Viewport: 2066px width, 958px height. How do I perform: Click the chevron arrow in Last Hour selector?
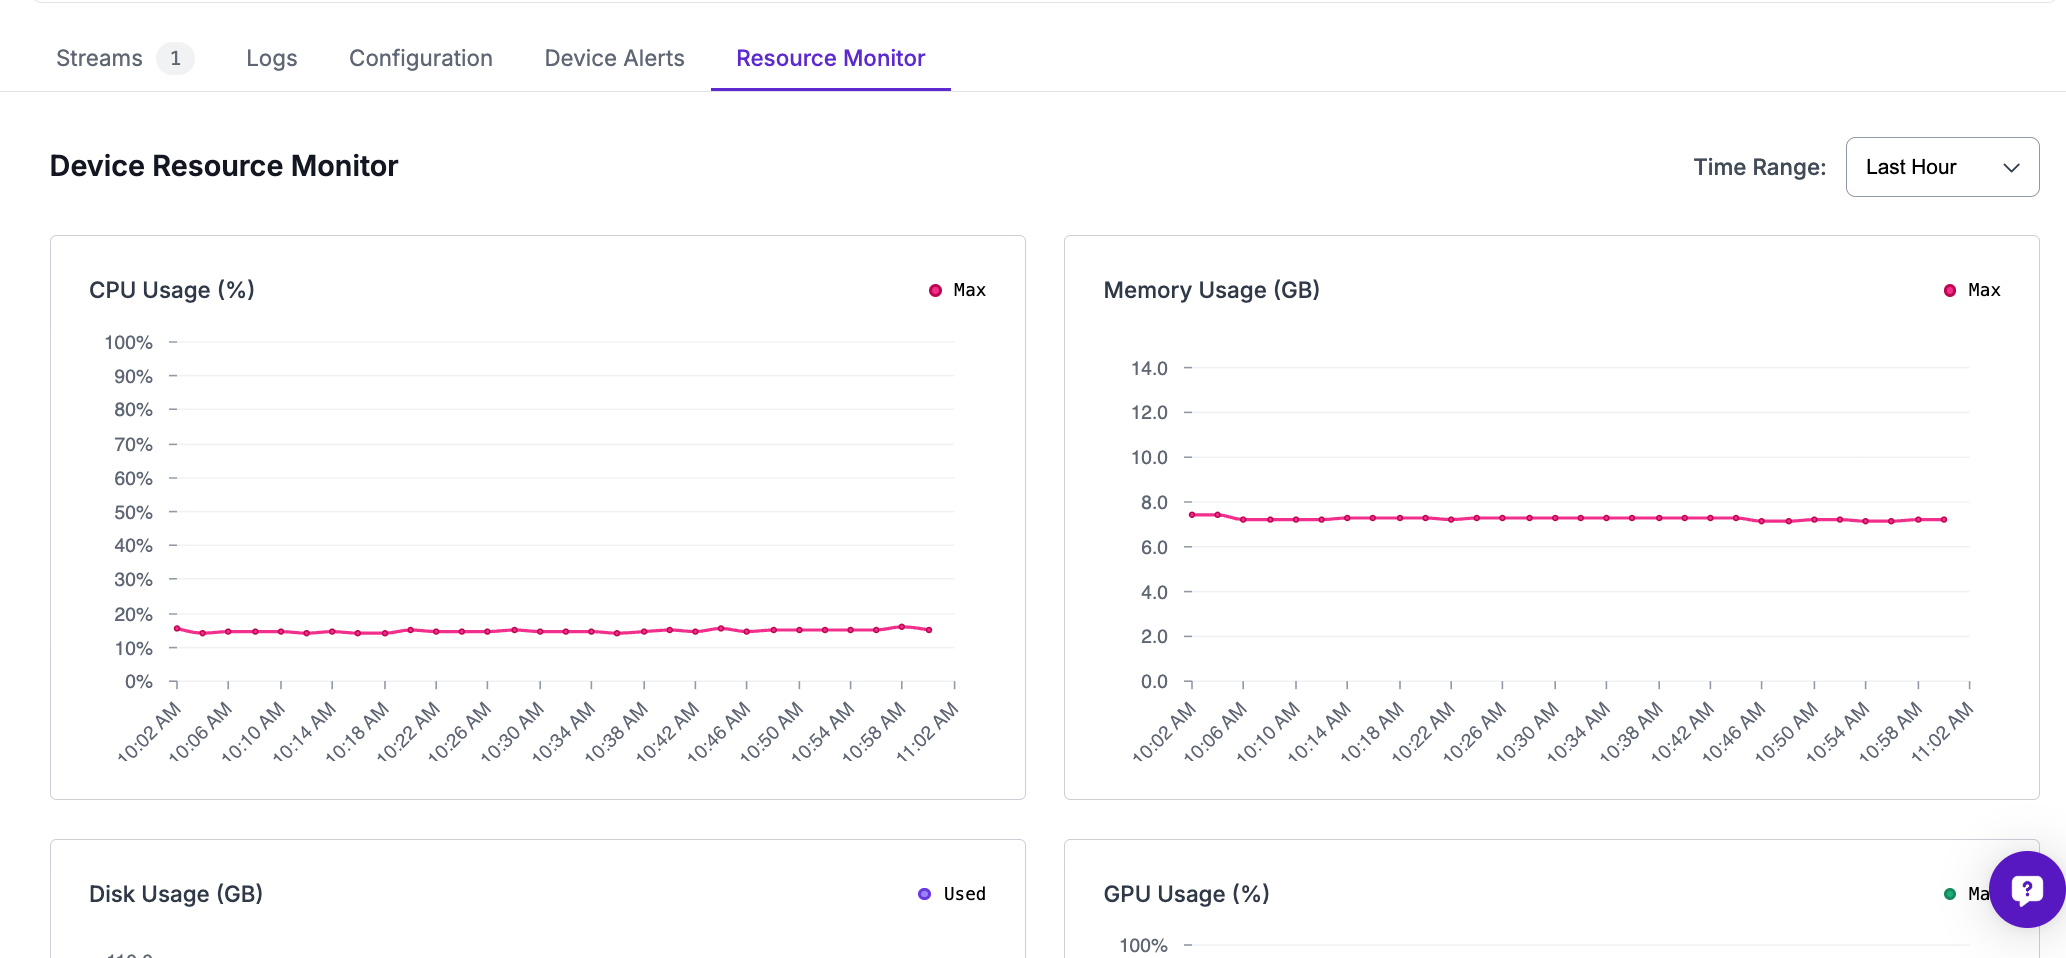2012,168
